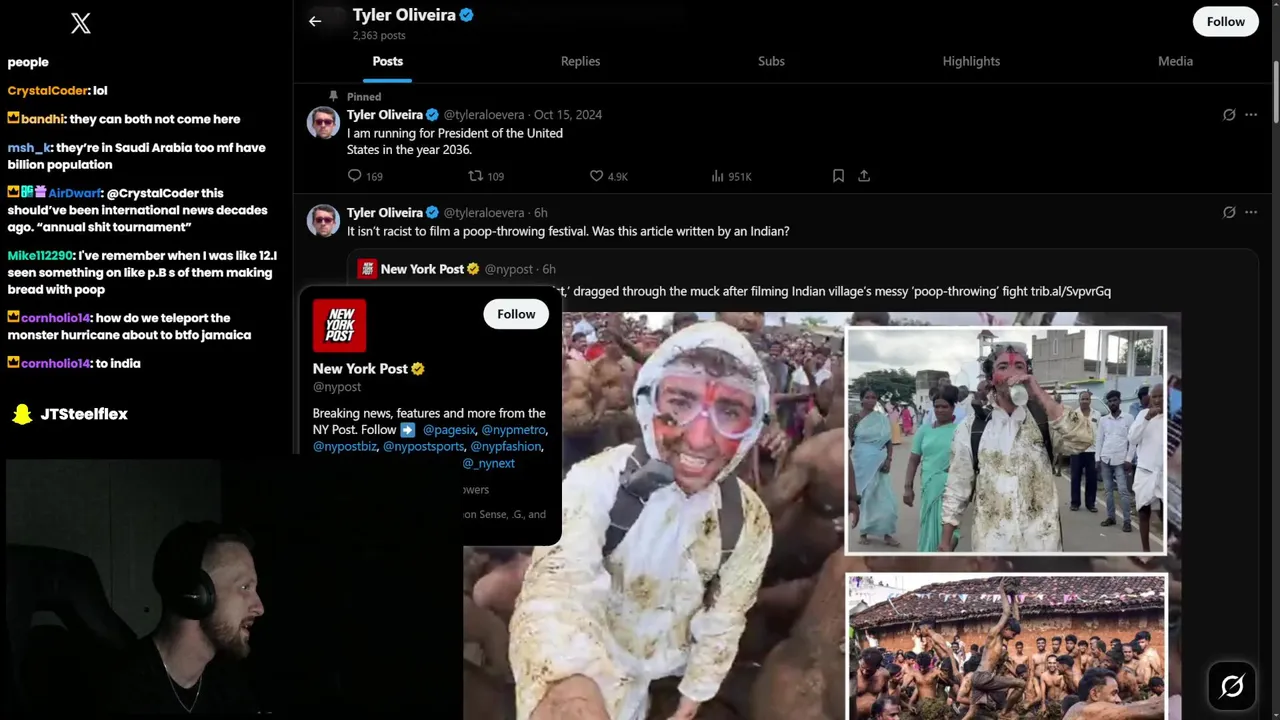This screenshot has height=720, width=1280.
Task: Follow Tyler Oliveira from the header
Action: [x=1225, y=21]
